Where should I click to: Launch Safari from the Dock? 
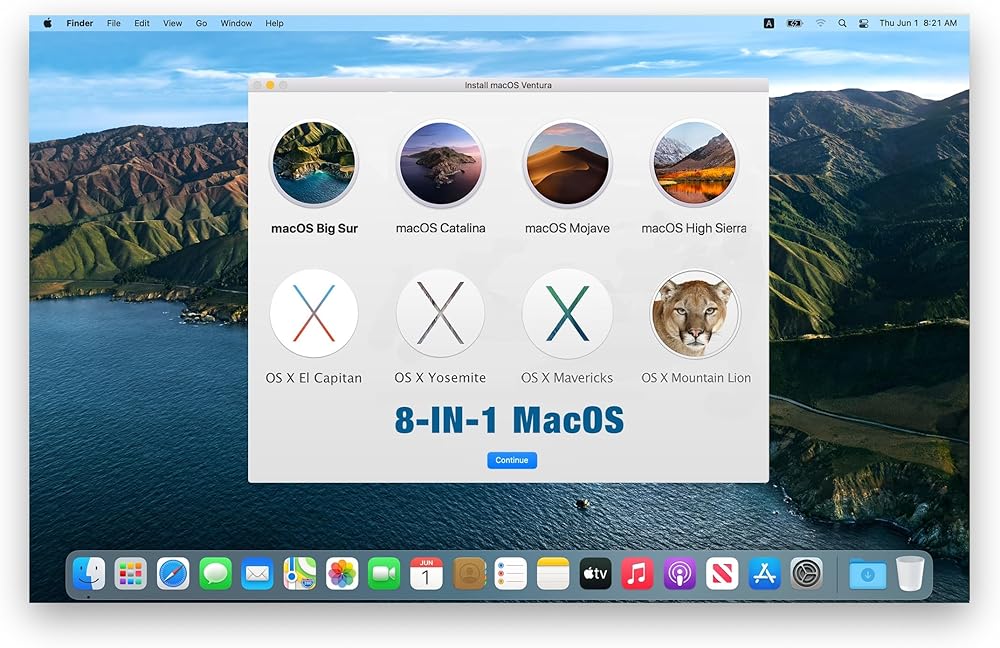pyautogui.click(x=173, y=573)
